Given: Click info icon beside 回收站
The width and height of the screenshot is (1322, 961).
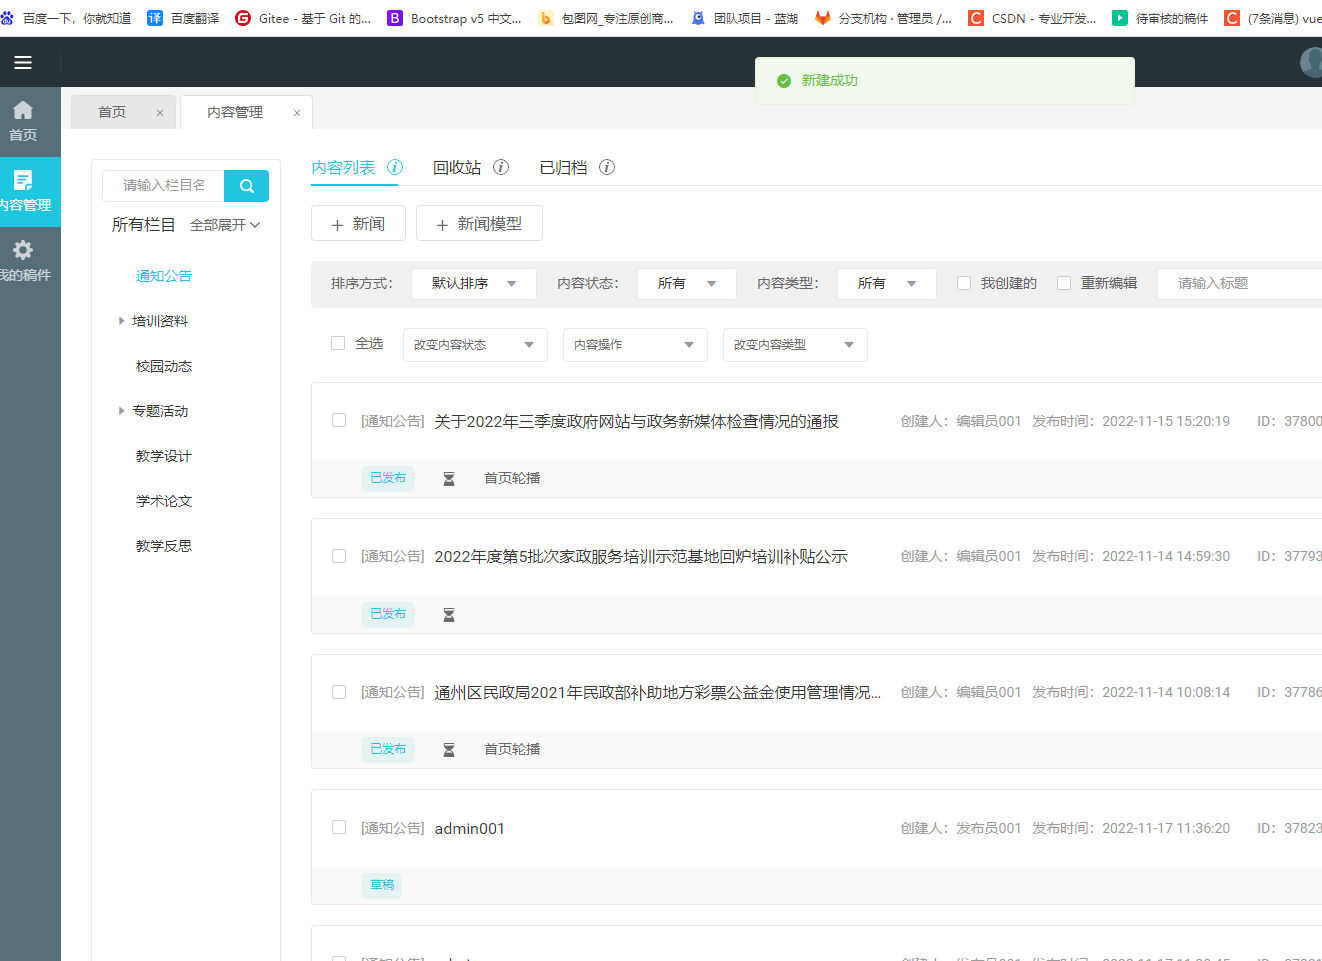Looking at the screenshot, I should click(501, 167).
